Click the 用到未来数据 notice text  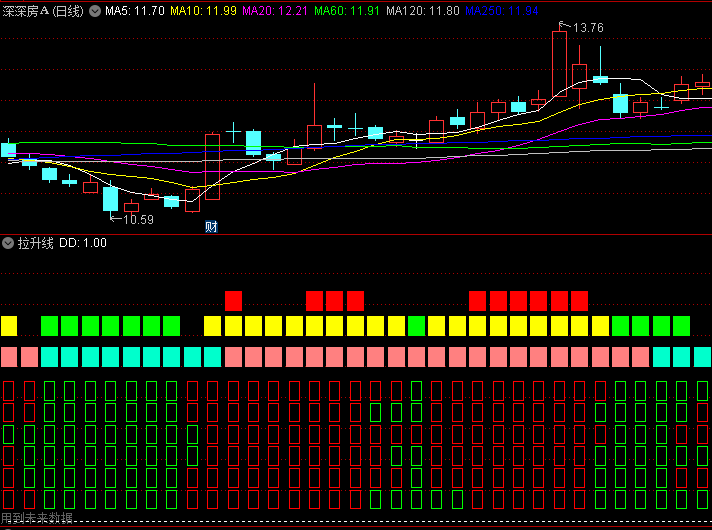tap(37, 518)
